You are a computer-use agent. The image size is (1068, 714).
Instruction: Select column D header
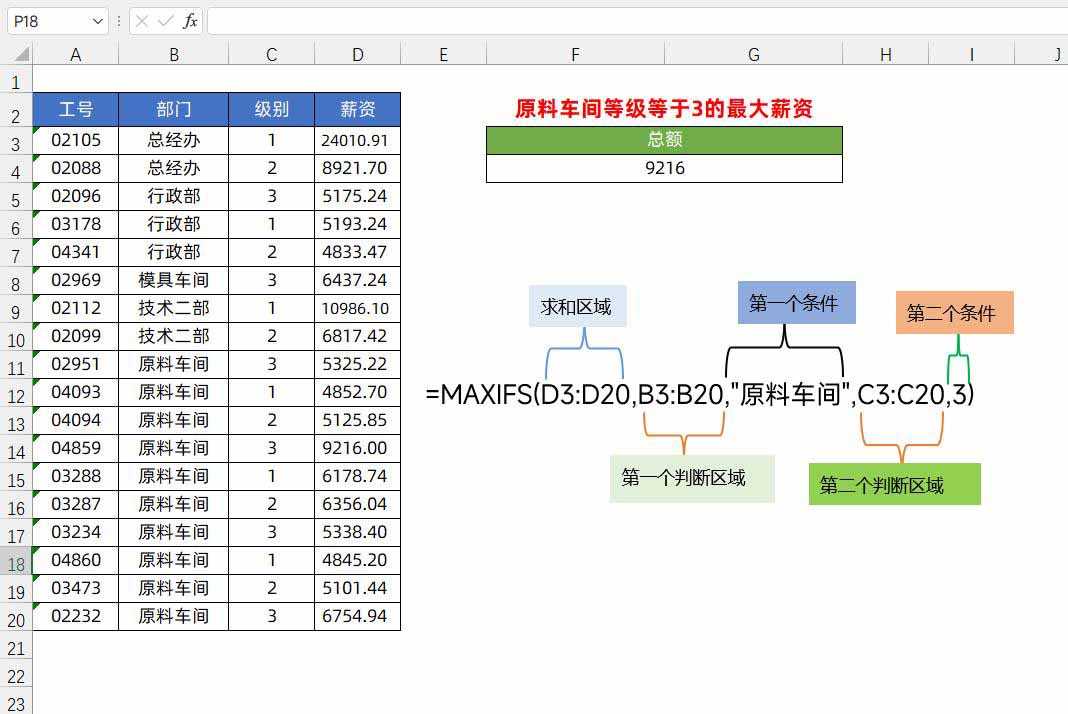tap(357, 55)
